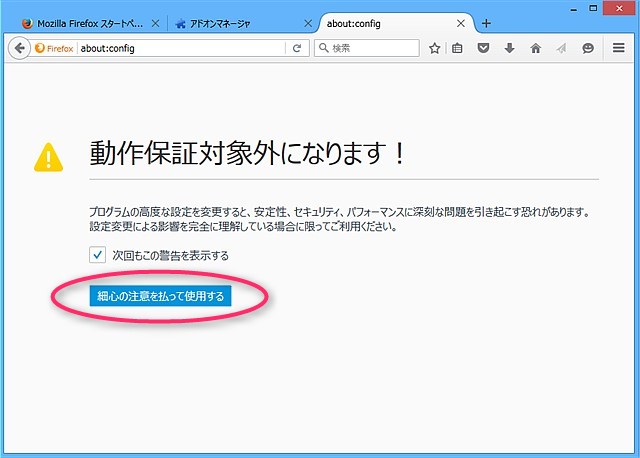
Task: Close the about:config tab
Action: point(461,24)
